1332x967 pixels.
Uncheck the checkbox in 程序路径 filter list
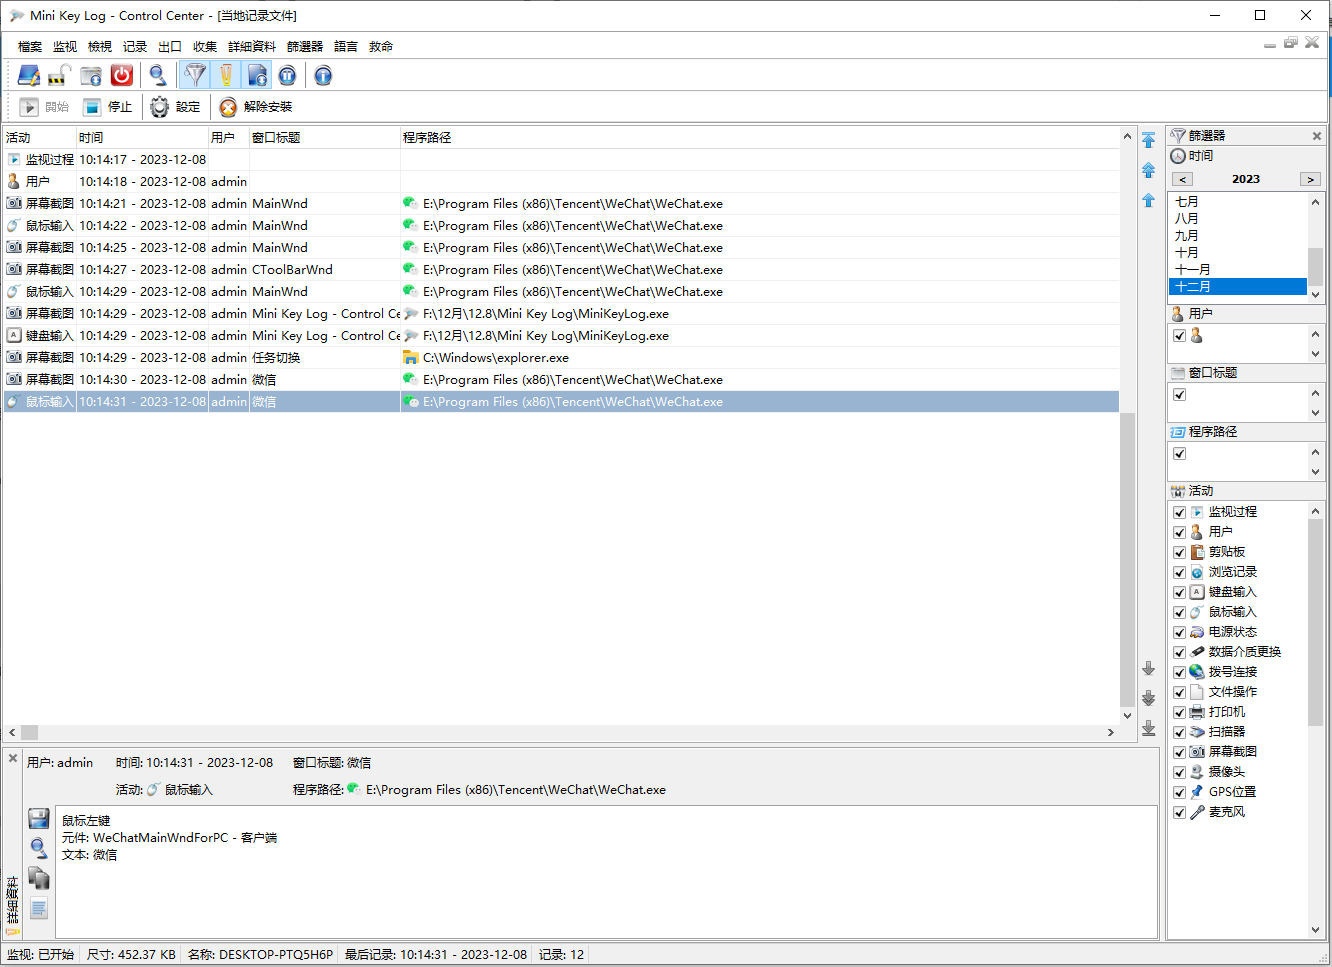click(x=1179, y=453)
